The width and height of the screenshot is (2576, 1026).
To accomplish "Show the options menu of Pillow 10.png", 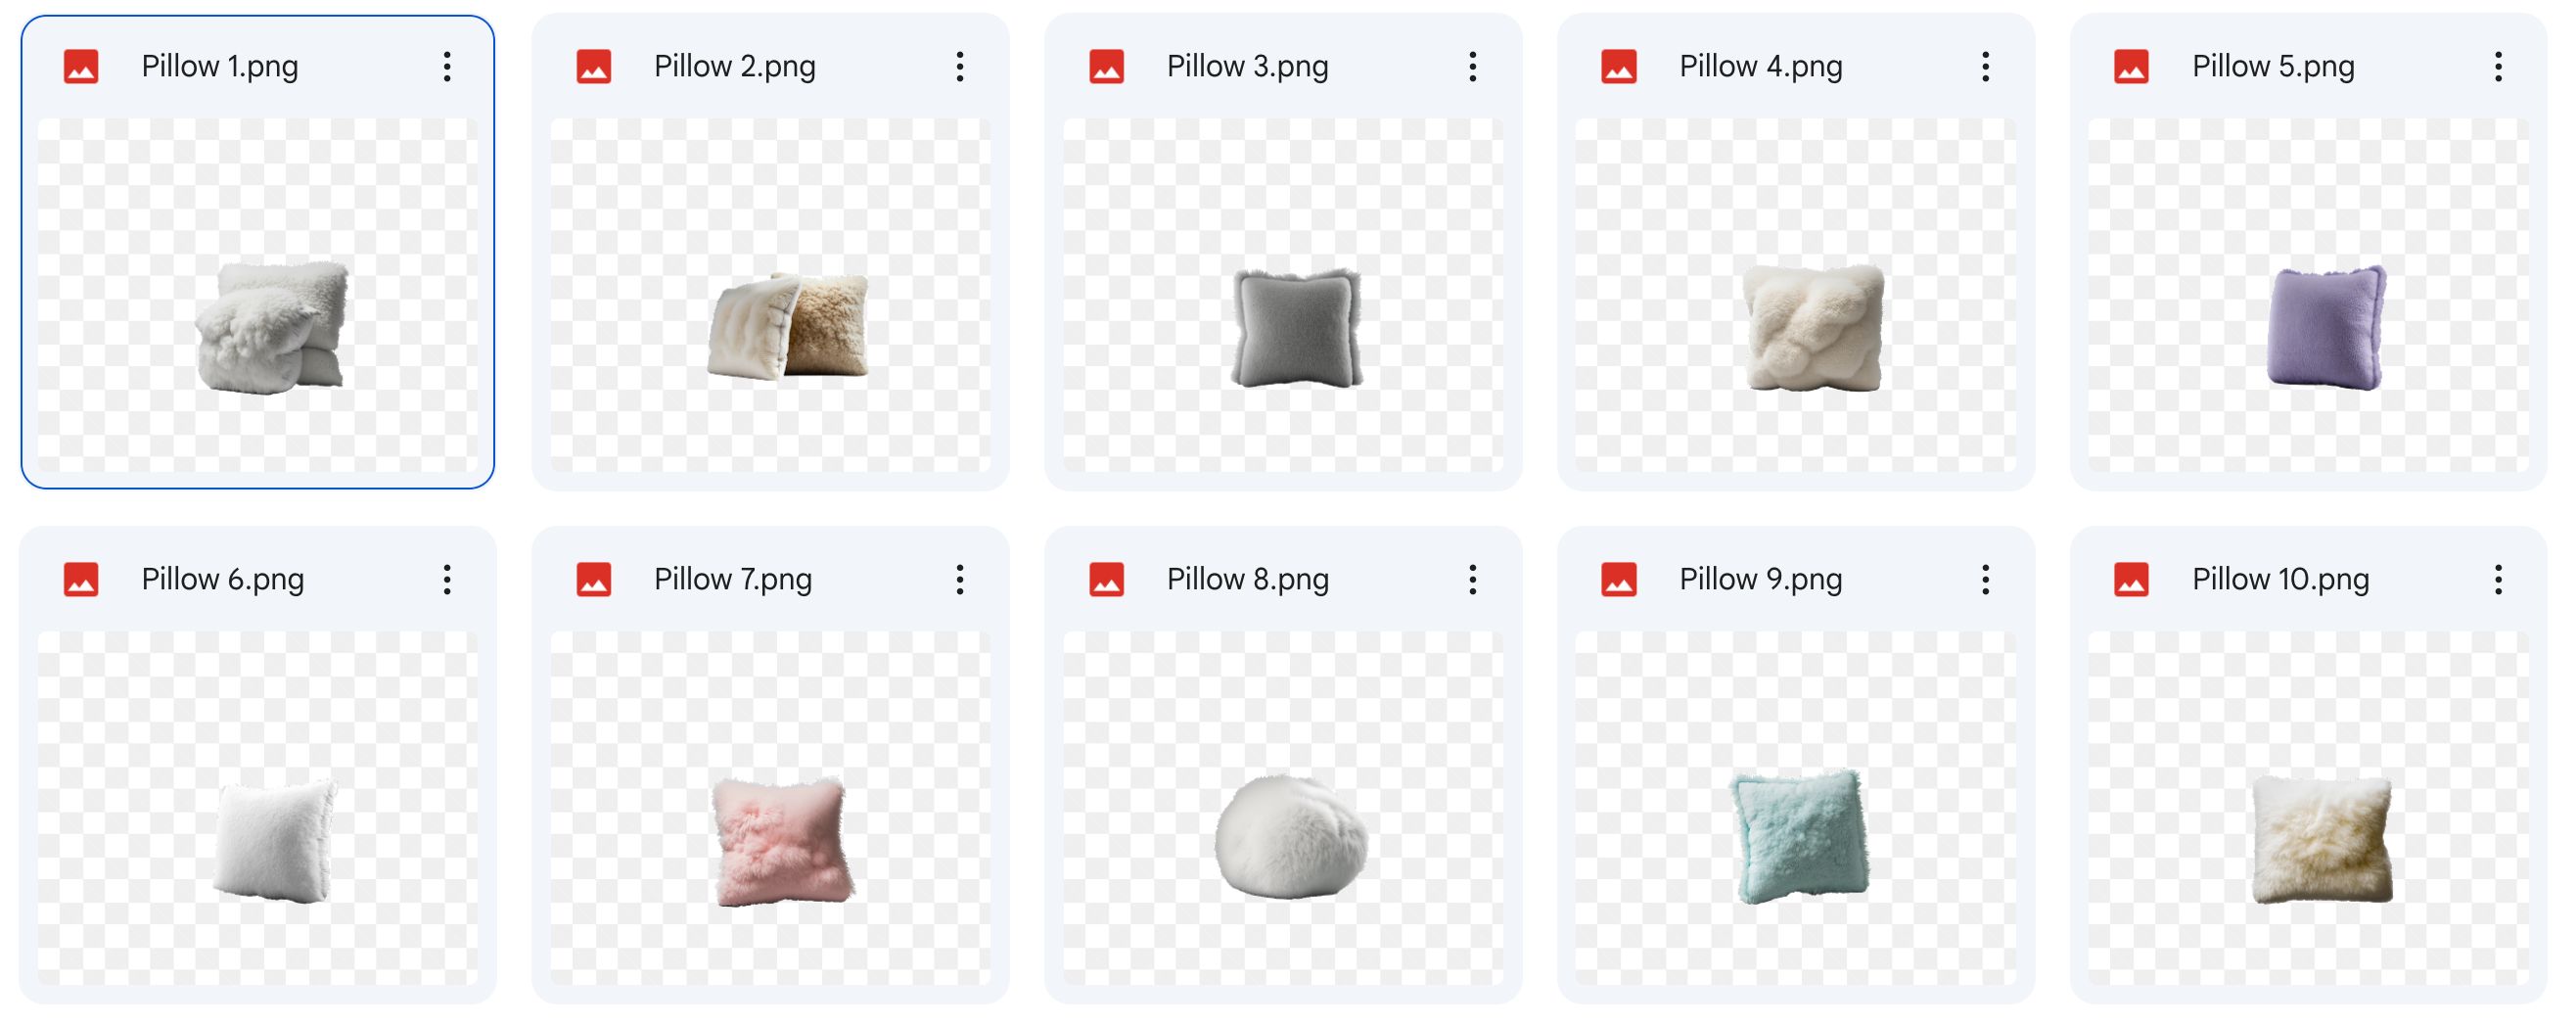I will pyautogui.click(x=2499, y=580).
